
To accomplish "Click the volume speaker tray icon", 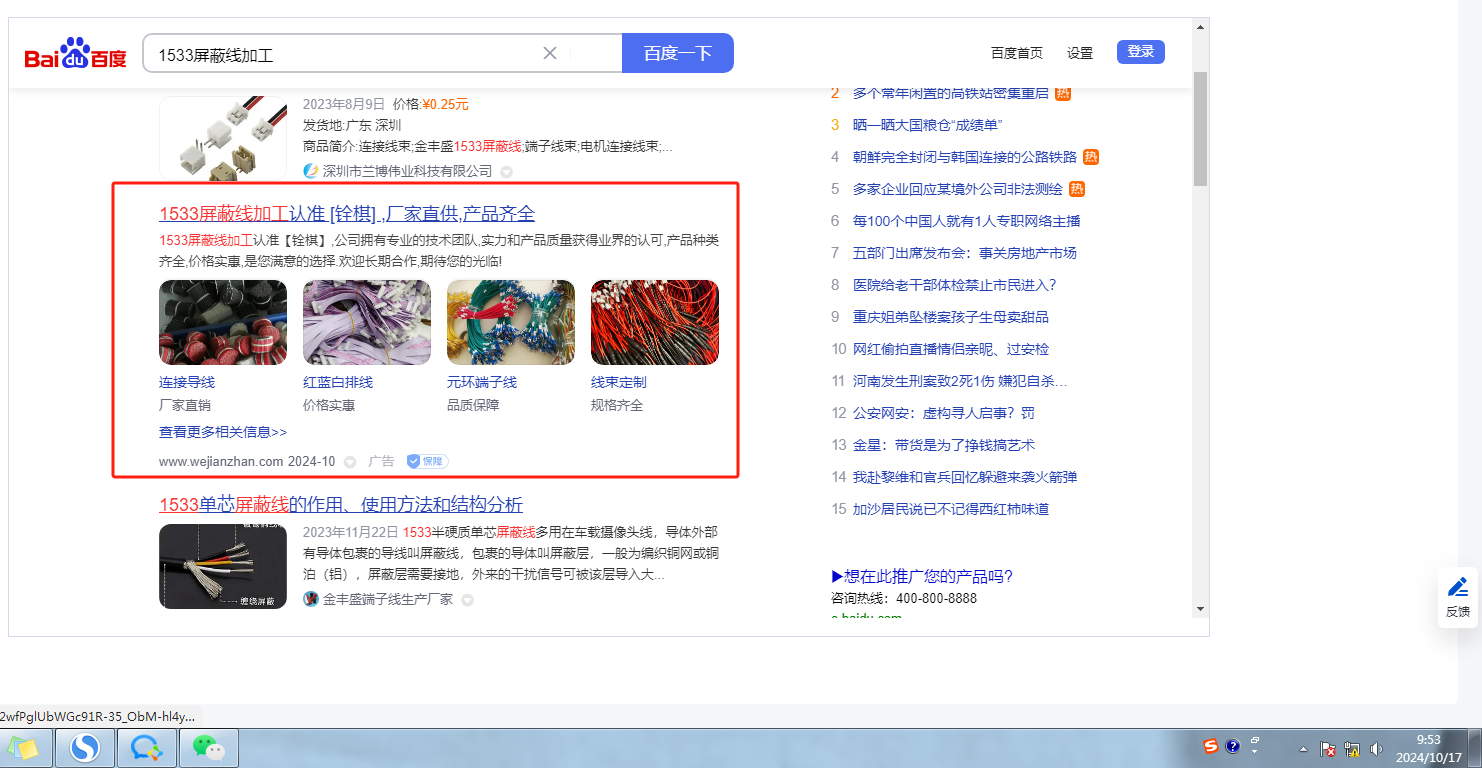I will [1376, 749].
